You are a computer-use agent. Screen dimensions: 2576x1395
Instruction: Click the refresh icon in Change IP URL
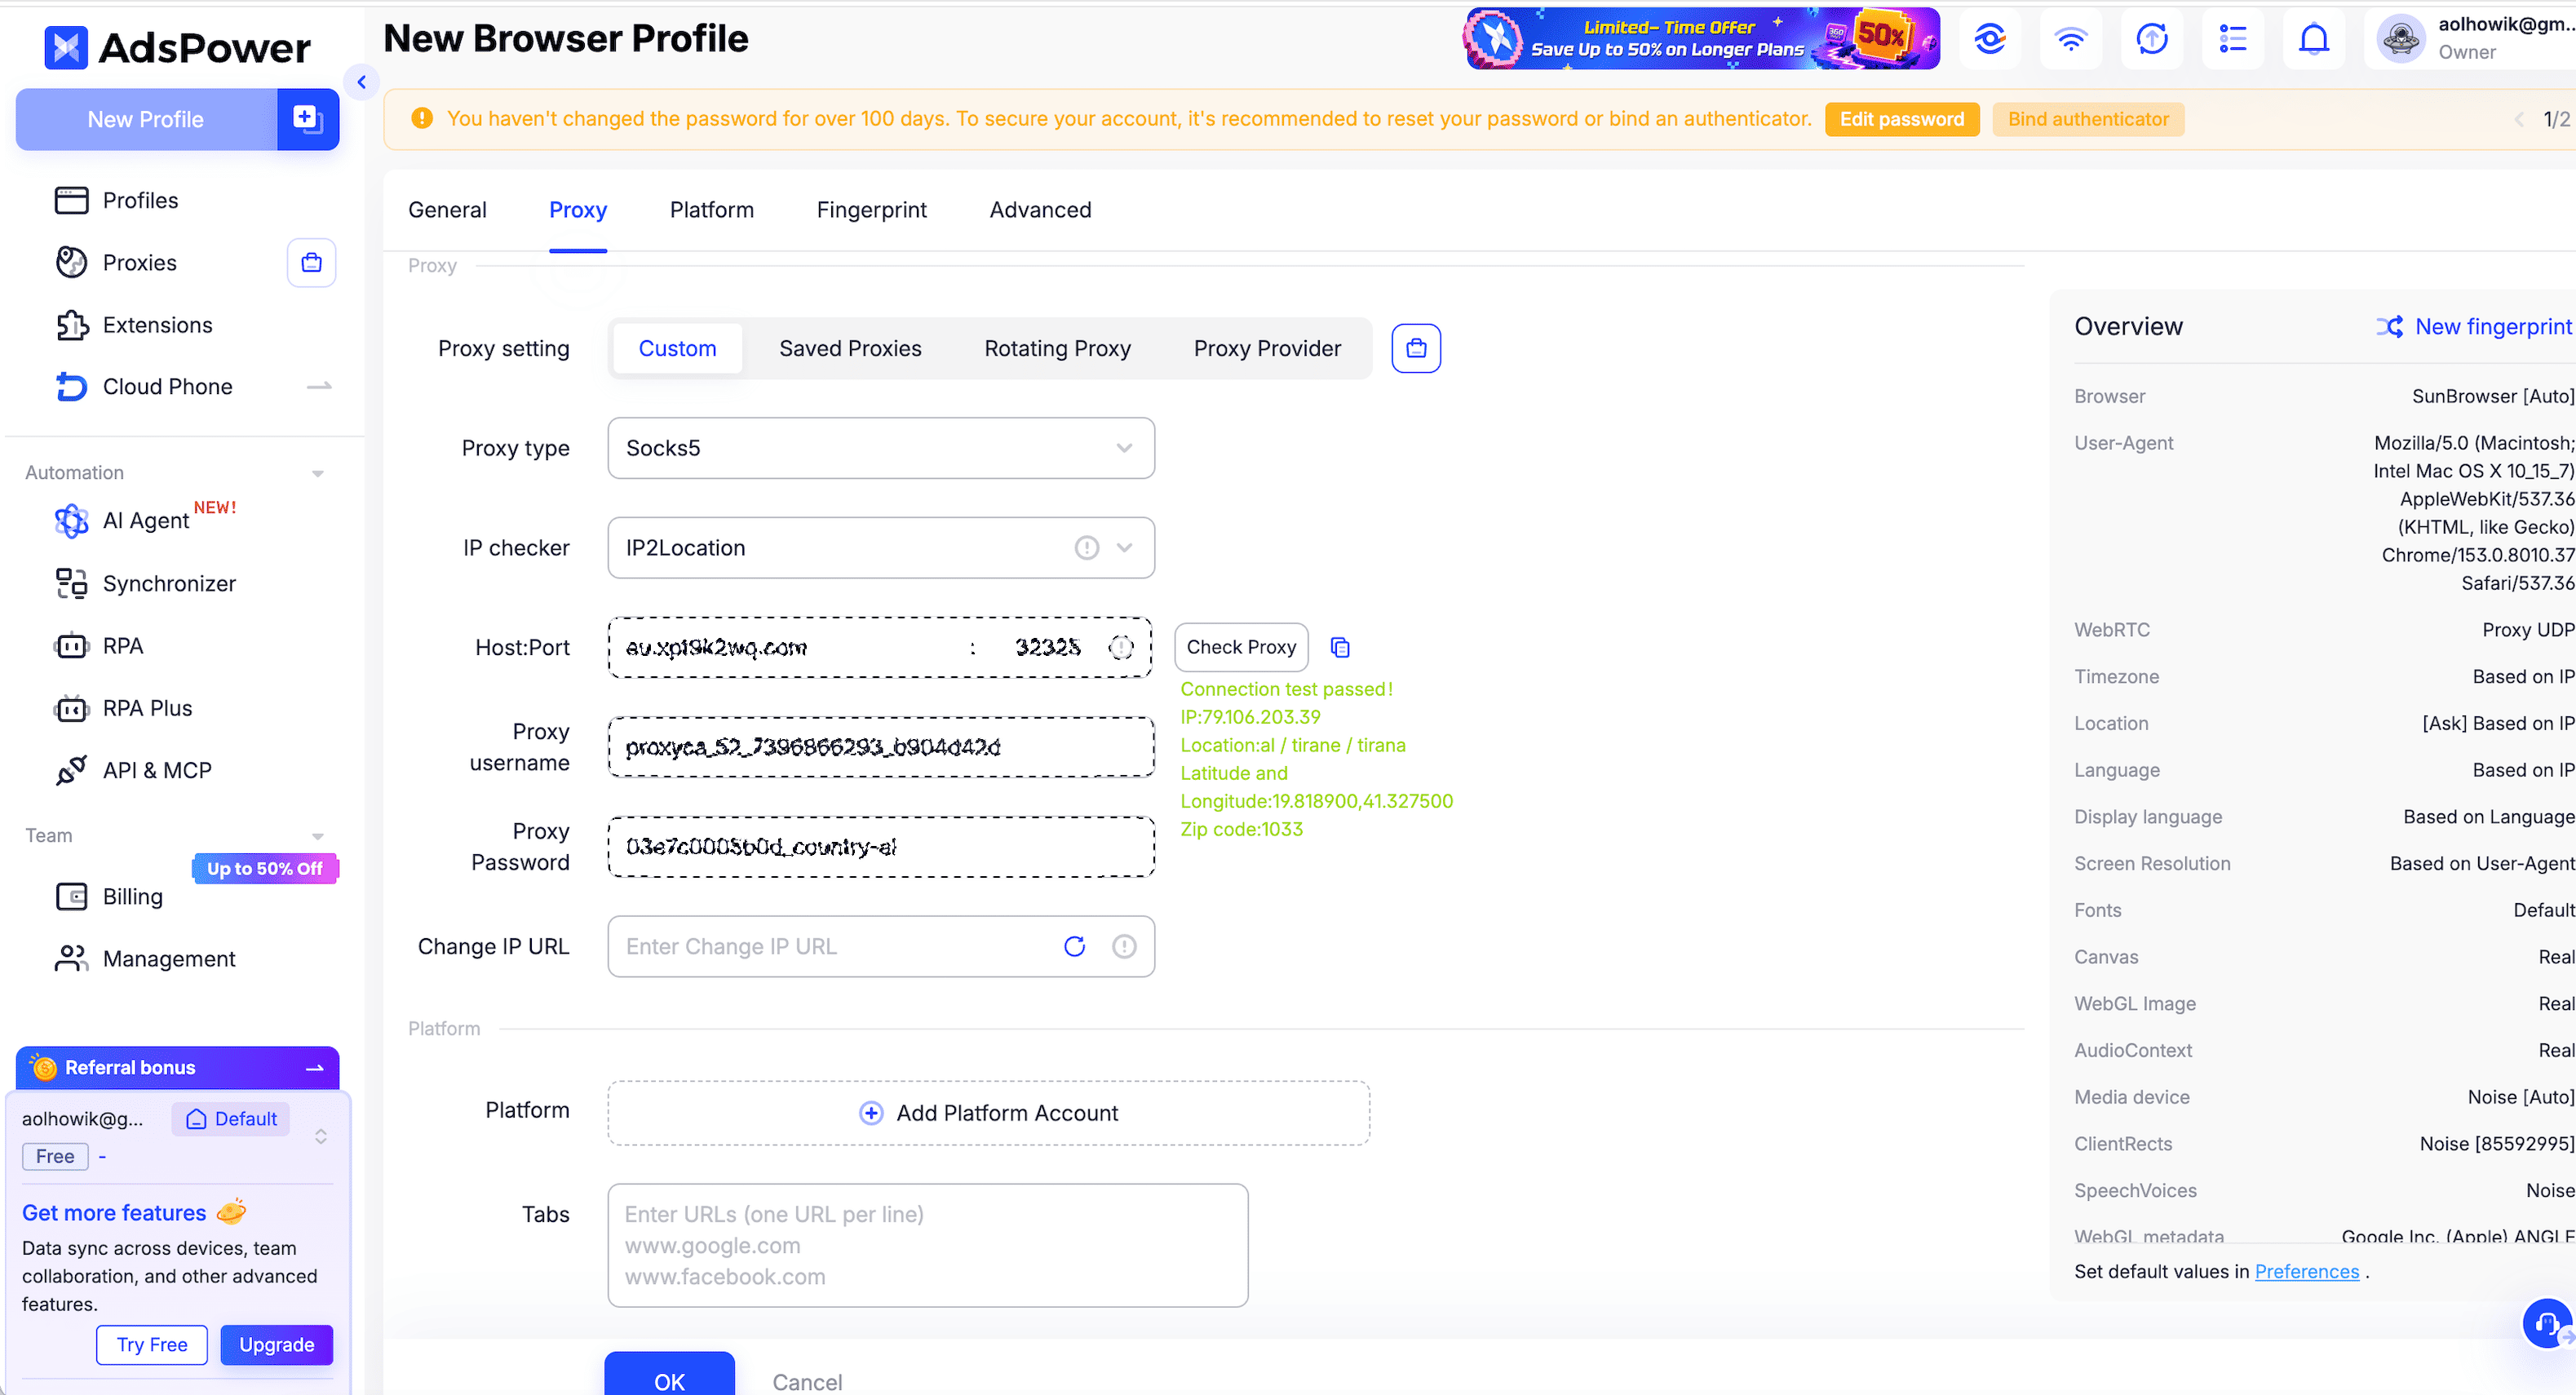click(x=1074, y=946)
